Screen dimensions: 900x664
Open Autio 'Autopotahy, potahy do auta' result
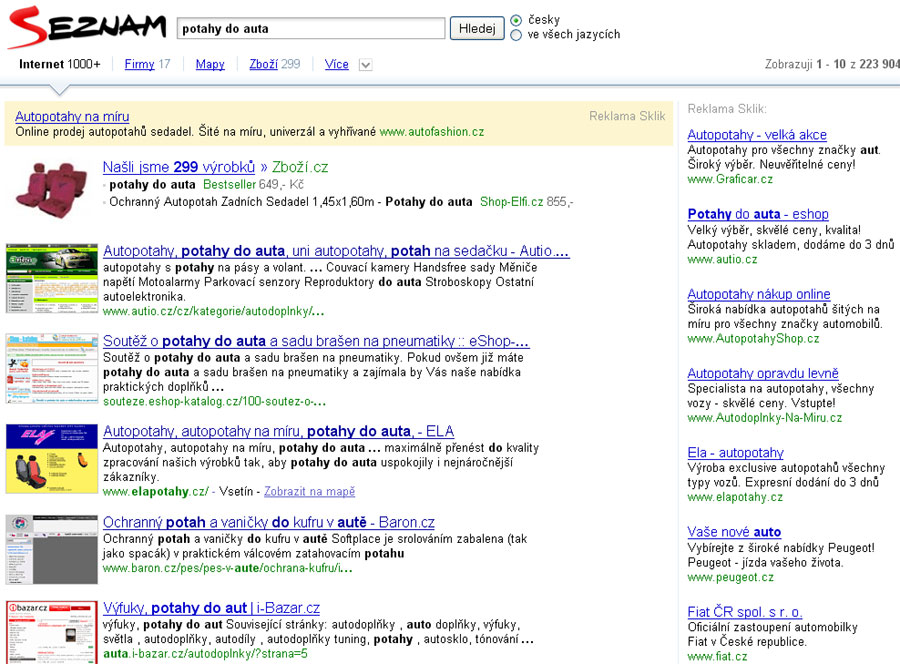[x=336, y=251]
